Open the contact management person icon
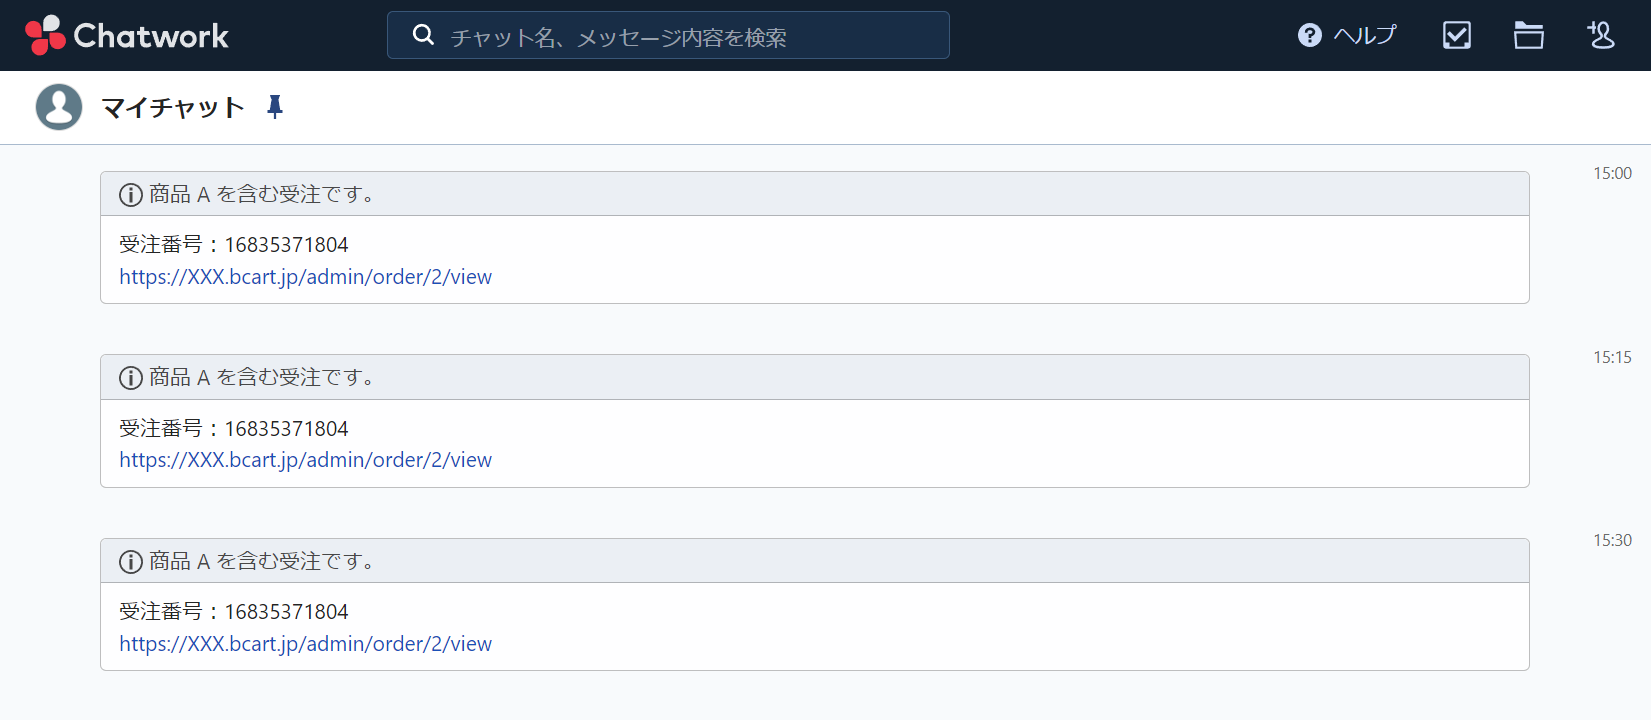The width and height of the screenshot is (1651, 720). pos(1600,36)
